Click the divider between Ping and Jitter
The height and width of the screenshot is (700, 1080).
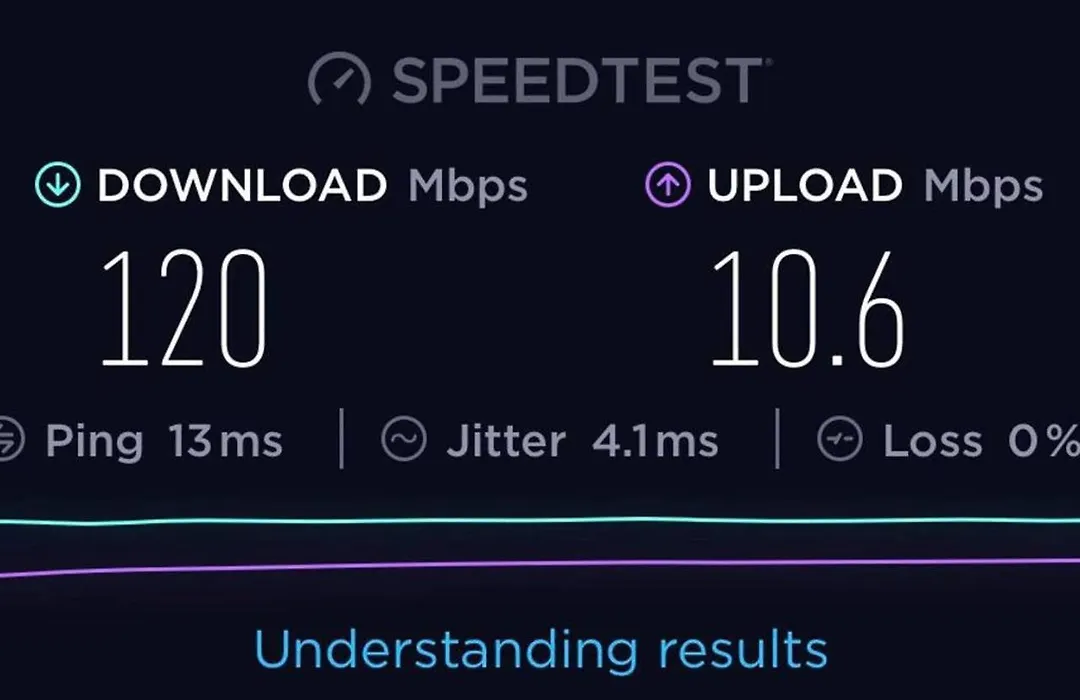[342, 439]
